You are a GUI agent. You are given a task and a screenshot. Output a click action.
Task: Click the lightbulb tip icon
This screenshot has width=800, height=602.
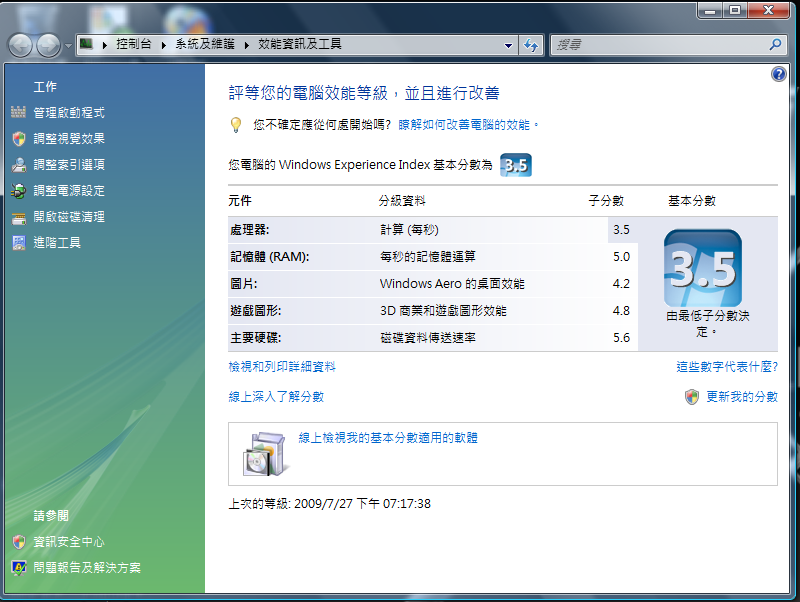pos(236,125)
